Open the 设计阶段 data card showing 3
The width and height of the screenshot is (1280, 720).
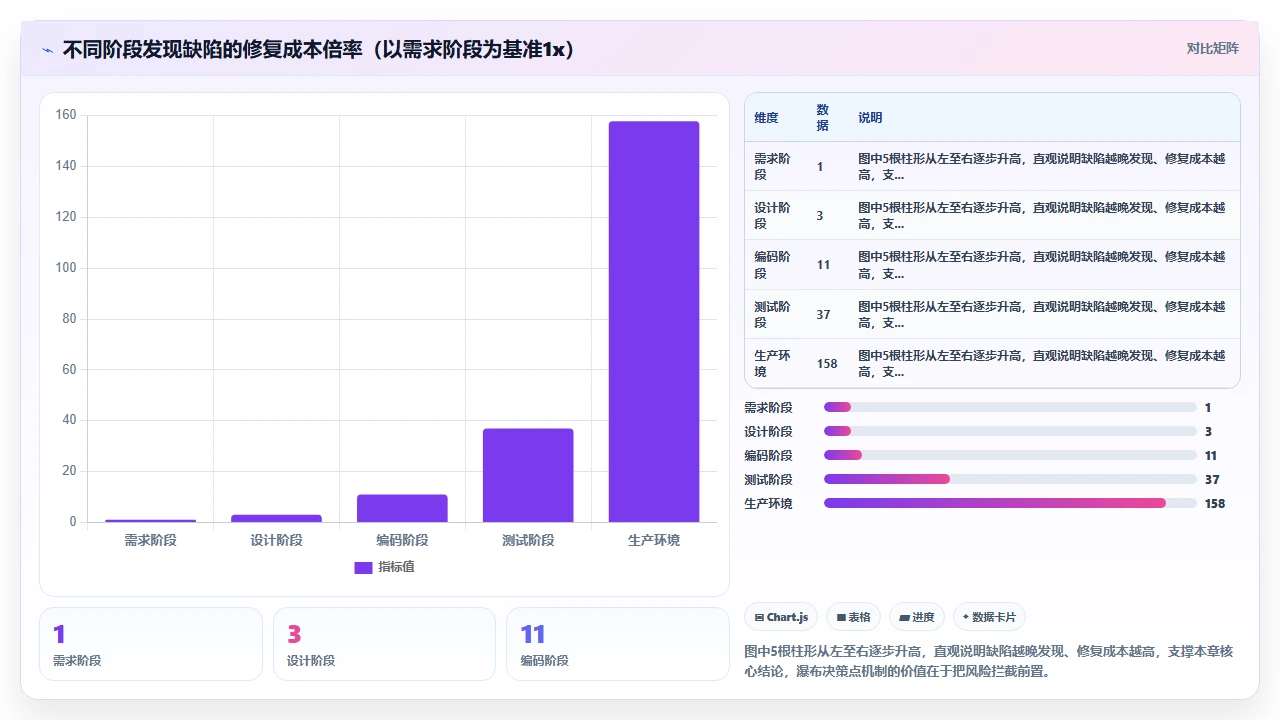coord(384,644)
